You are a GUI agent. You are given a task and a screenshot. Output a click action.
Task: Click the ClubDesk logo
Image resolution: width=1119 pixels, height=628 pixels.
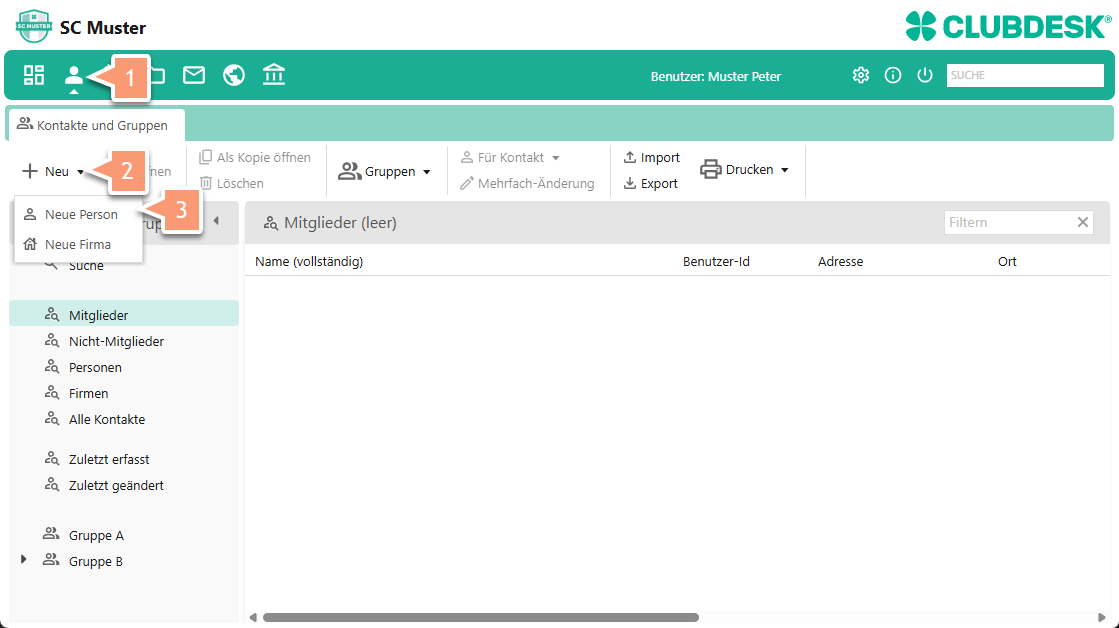tap(1008, 26)
